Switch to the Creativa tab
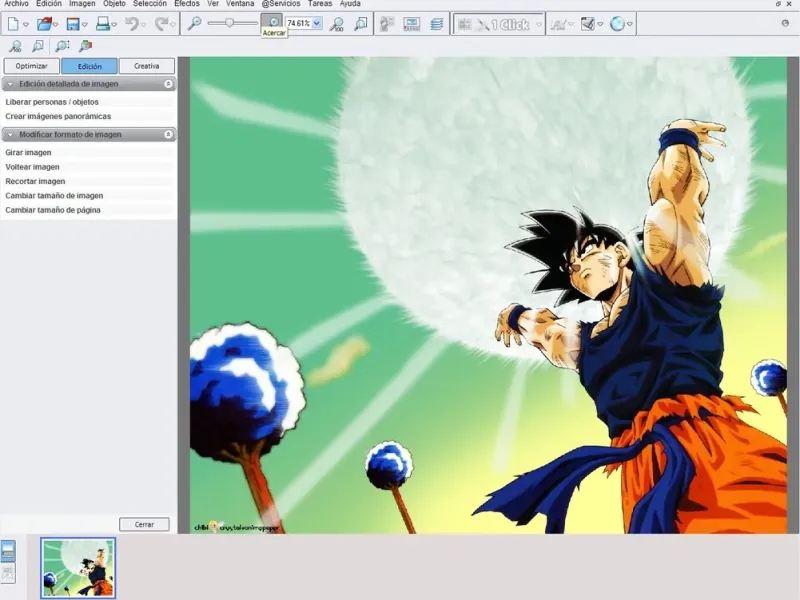800x600 pixels. coord(146,66)
